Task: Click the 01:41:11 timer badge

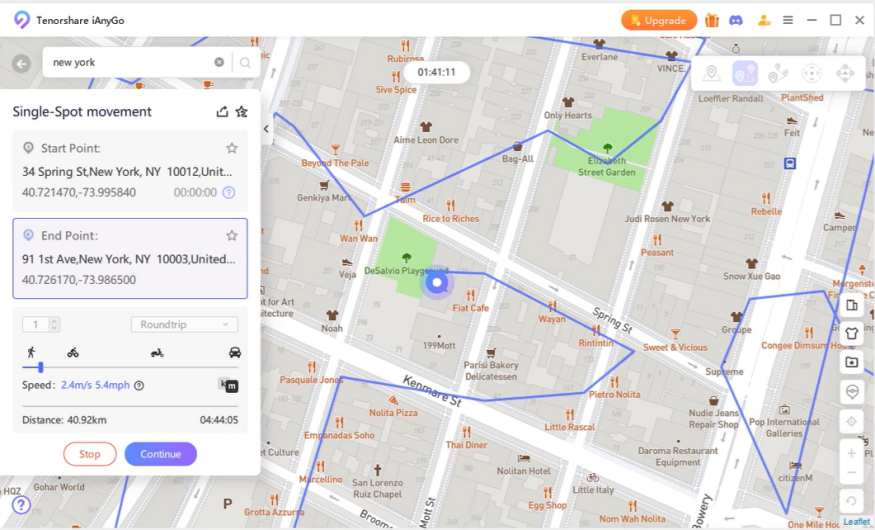Action: point(436,72)
